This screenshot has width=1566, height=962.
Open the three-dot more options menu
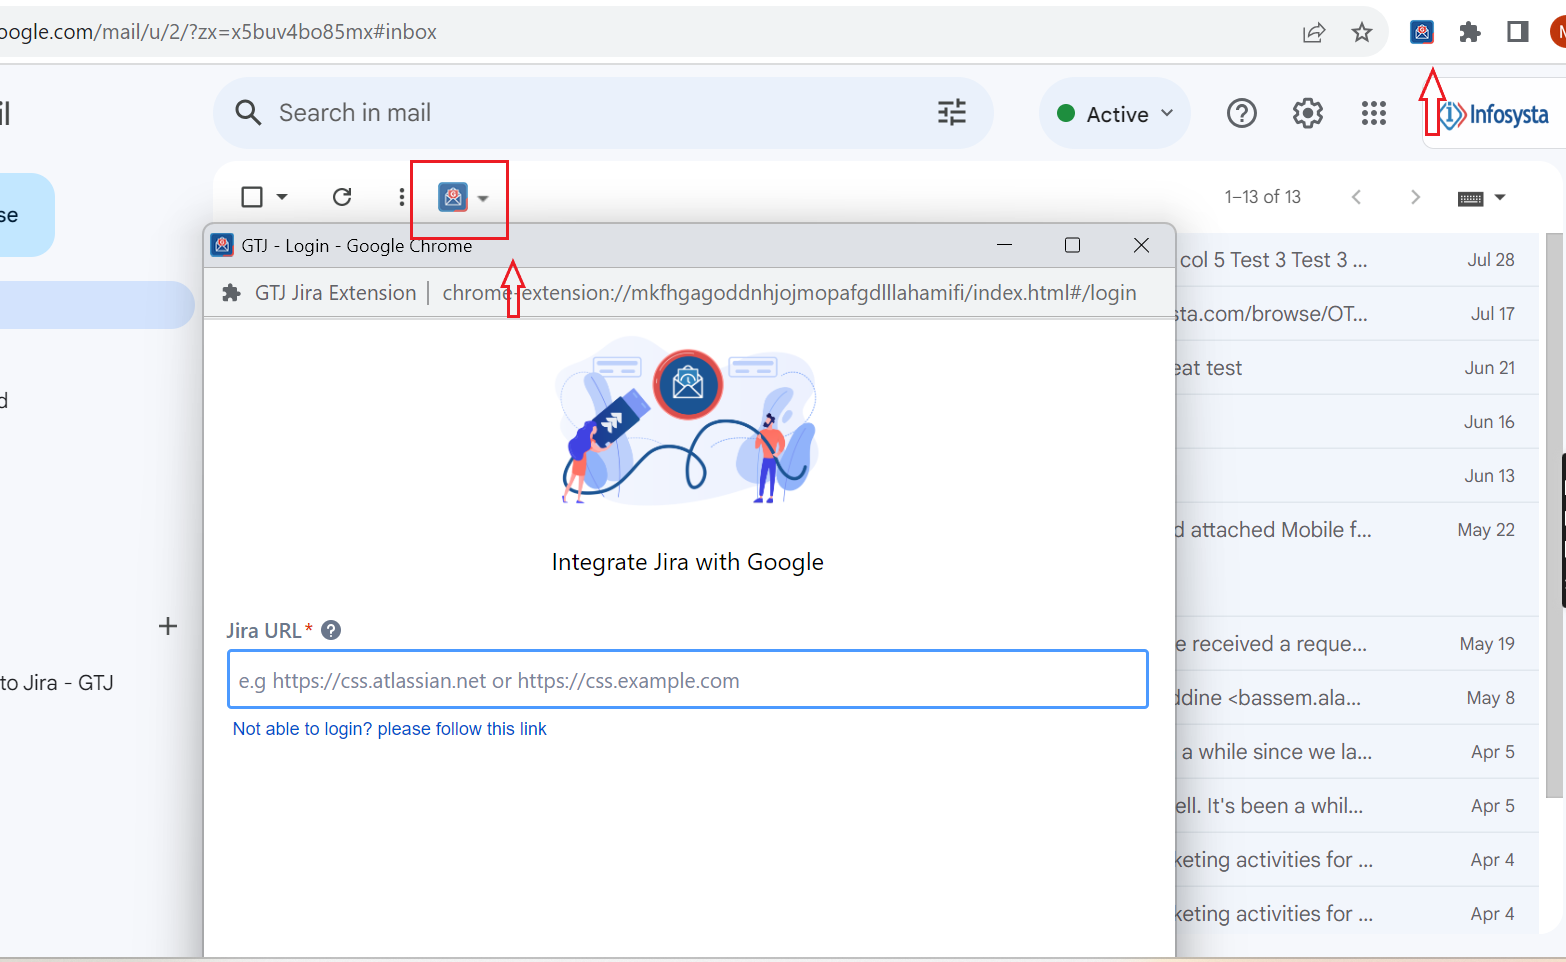(x=401, y=197)
